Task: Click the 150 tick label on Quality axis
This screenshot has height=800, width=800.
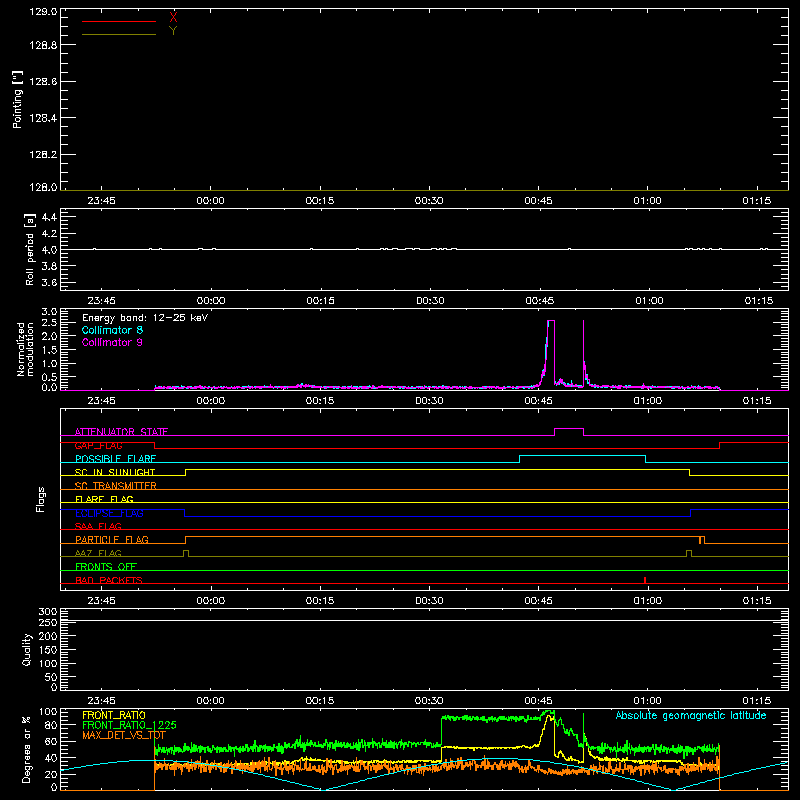Action: 48,650
